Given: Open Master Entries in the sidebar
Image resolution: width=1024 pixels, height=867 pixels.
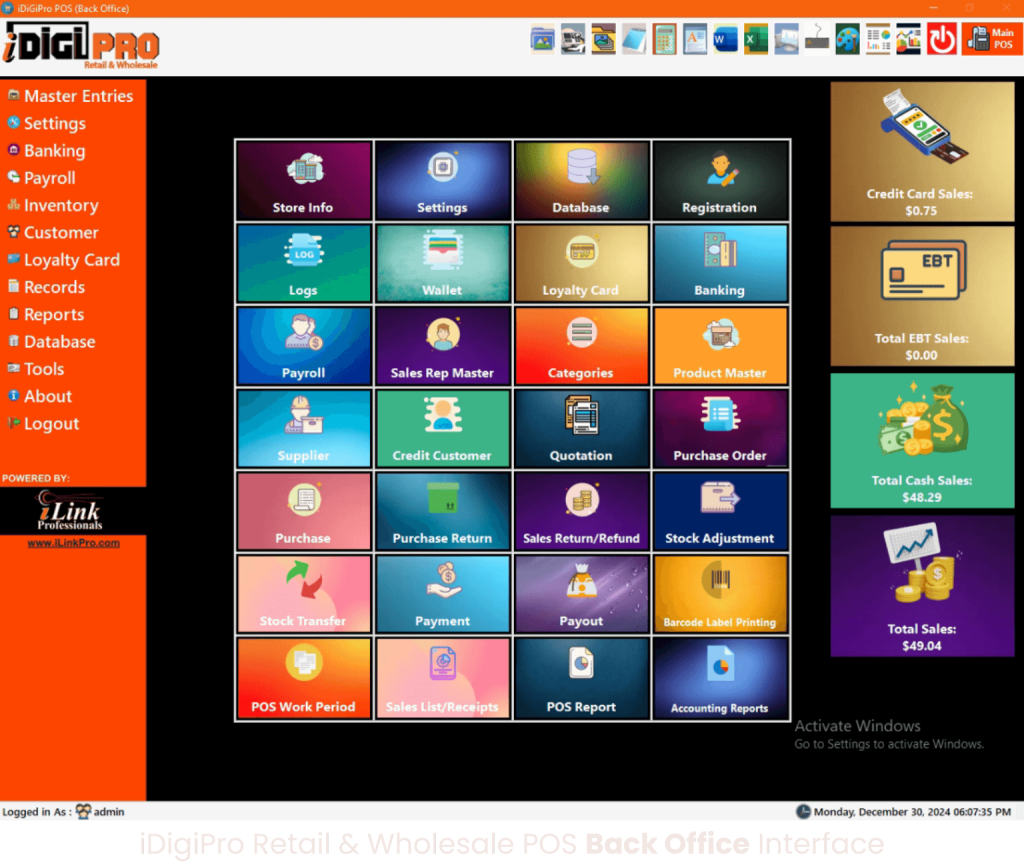Looking at the screenshot, I should point(71,96).
